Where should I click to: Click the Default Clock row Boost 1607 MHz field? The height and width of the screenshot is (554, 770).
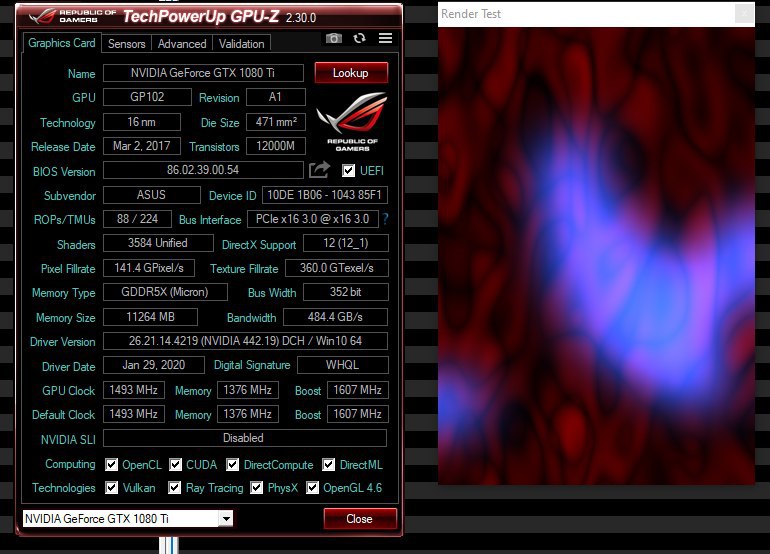coord(358,414)
